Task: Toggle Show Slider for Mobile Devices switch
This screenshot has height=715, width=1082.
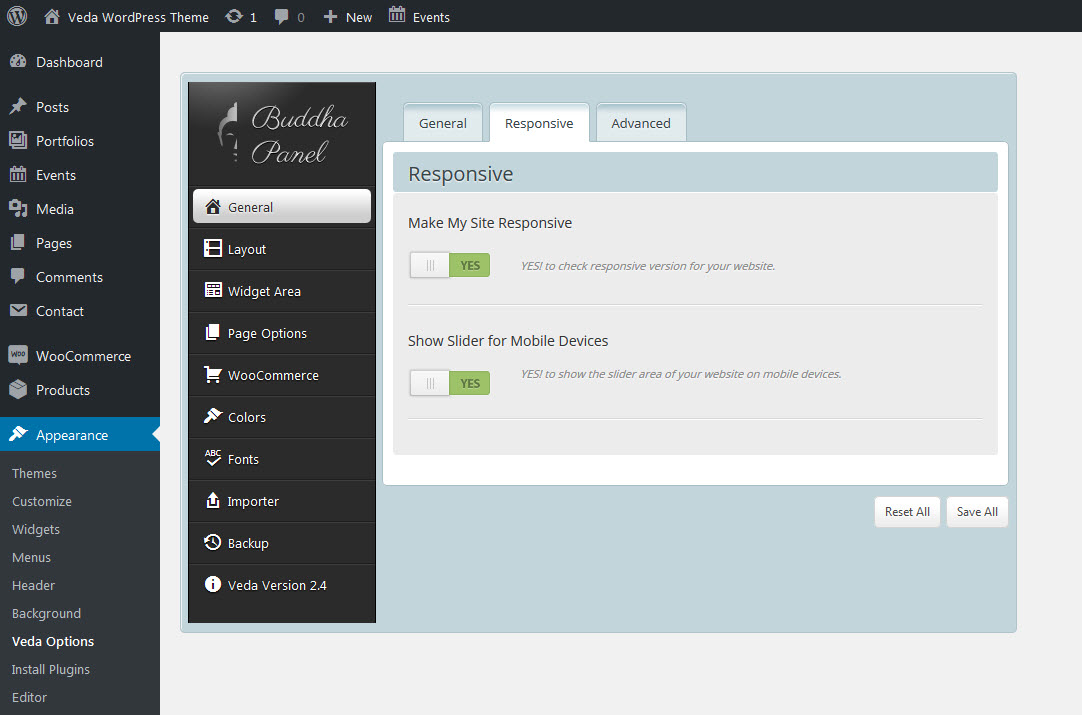Action: (450, 383)
